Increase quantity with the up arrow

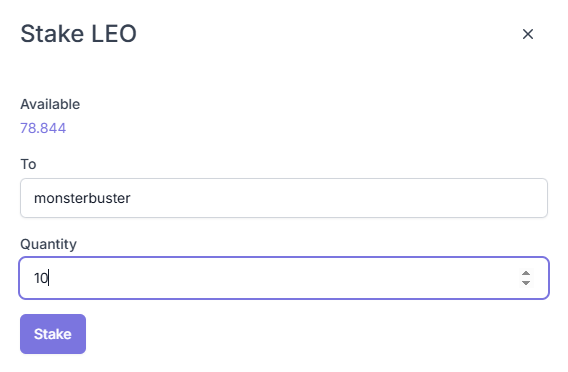(526, 273)
